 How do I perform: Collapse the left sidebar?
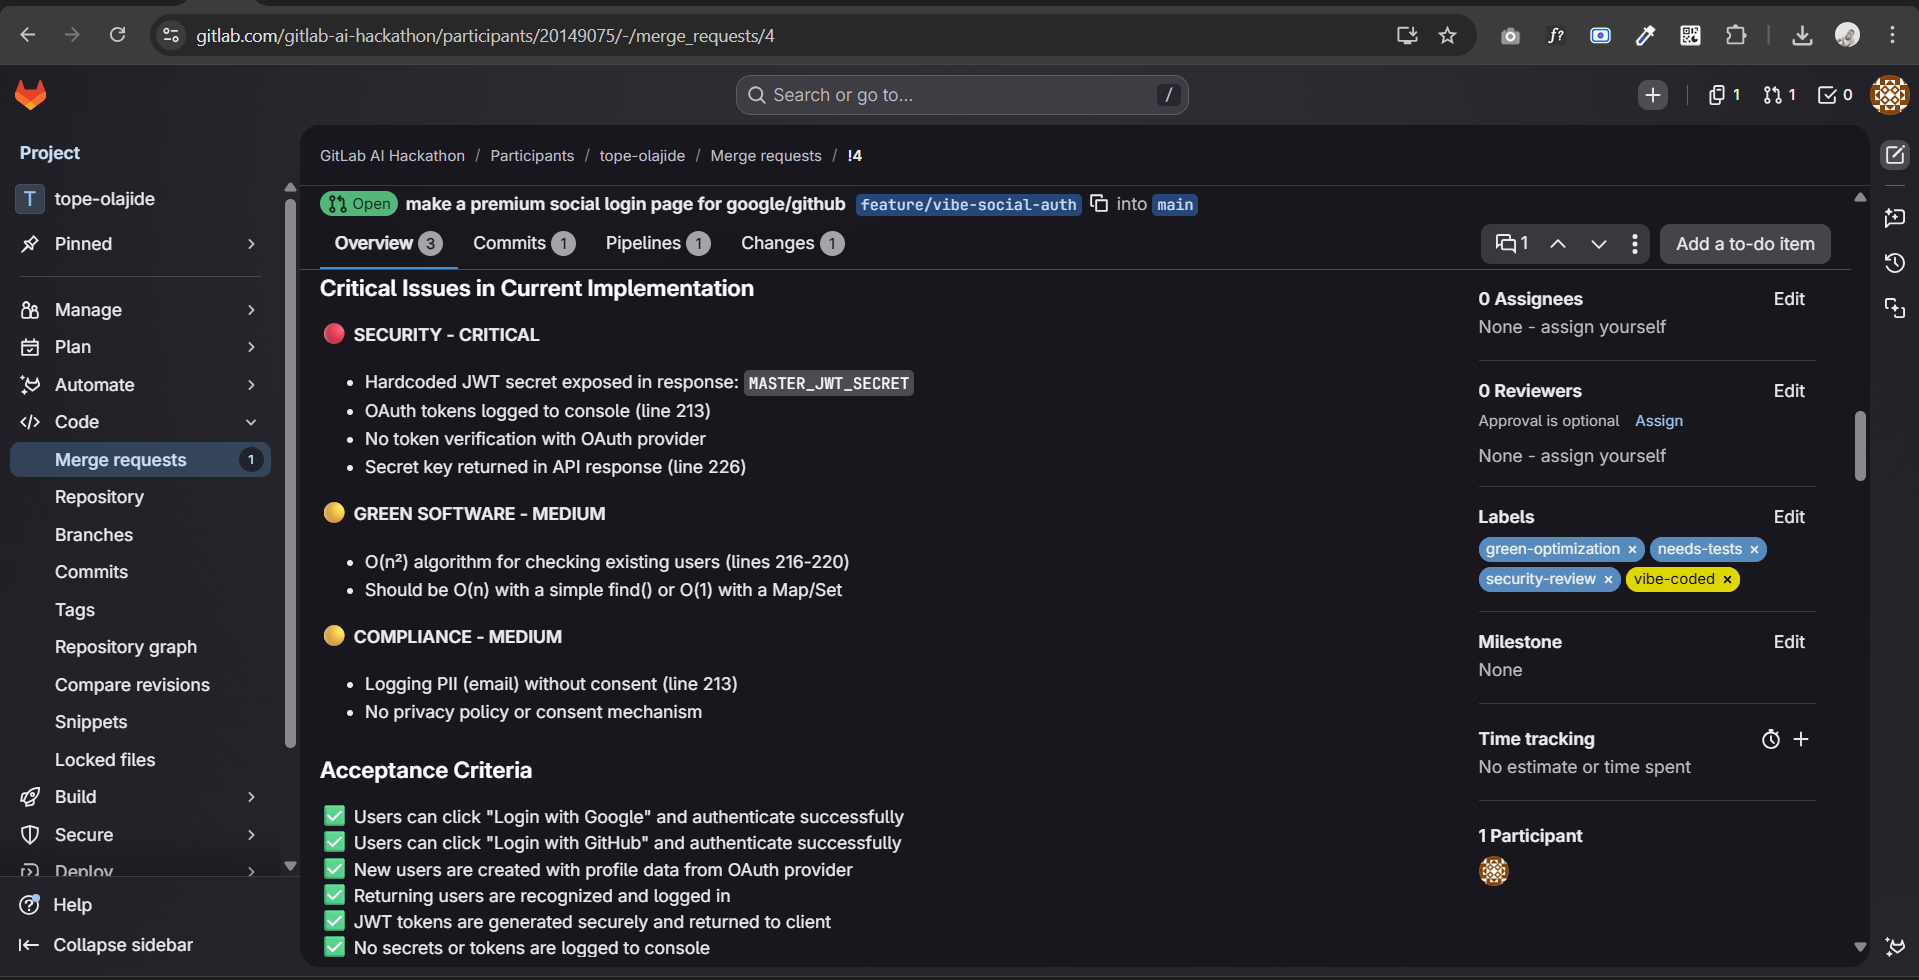(x=106, y=945)
